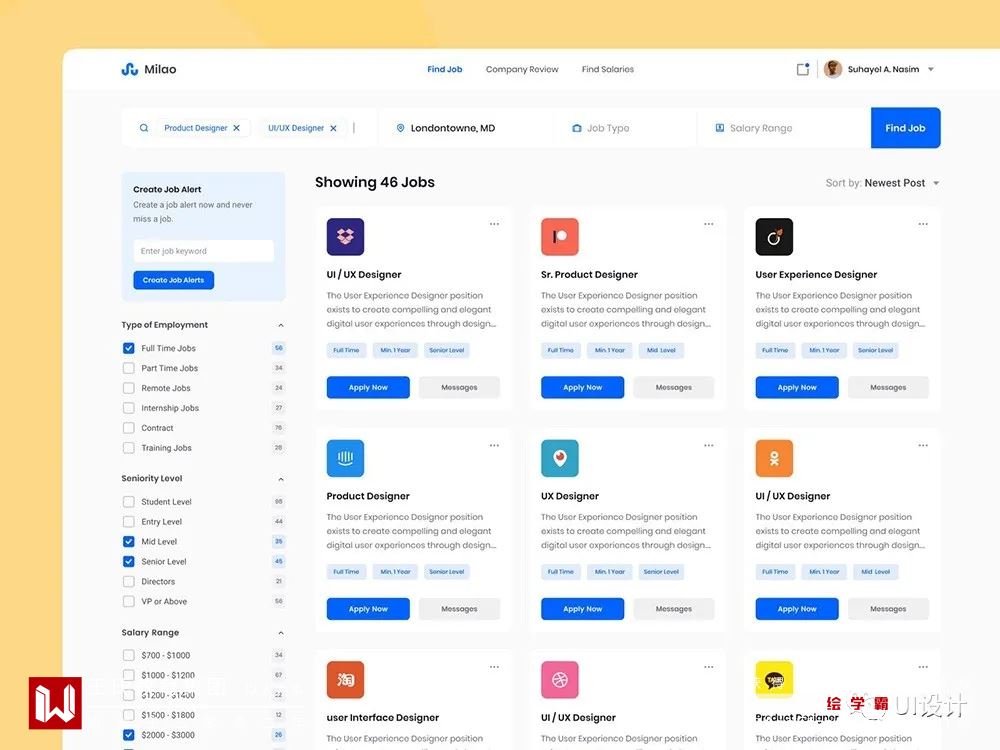Click the pink Dribbble logo icon
The width and height of the screenshot is (1000, 750).
pos(559,680)
